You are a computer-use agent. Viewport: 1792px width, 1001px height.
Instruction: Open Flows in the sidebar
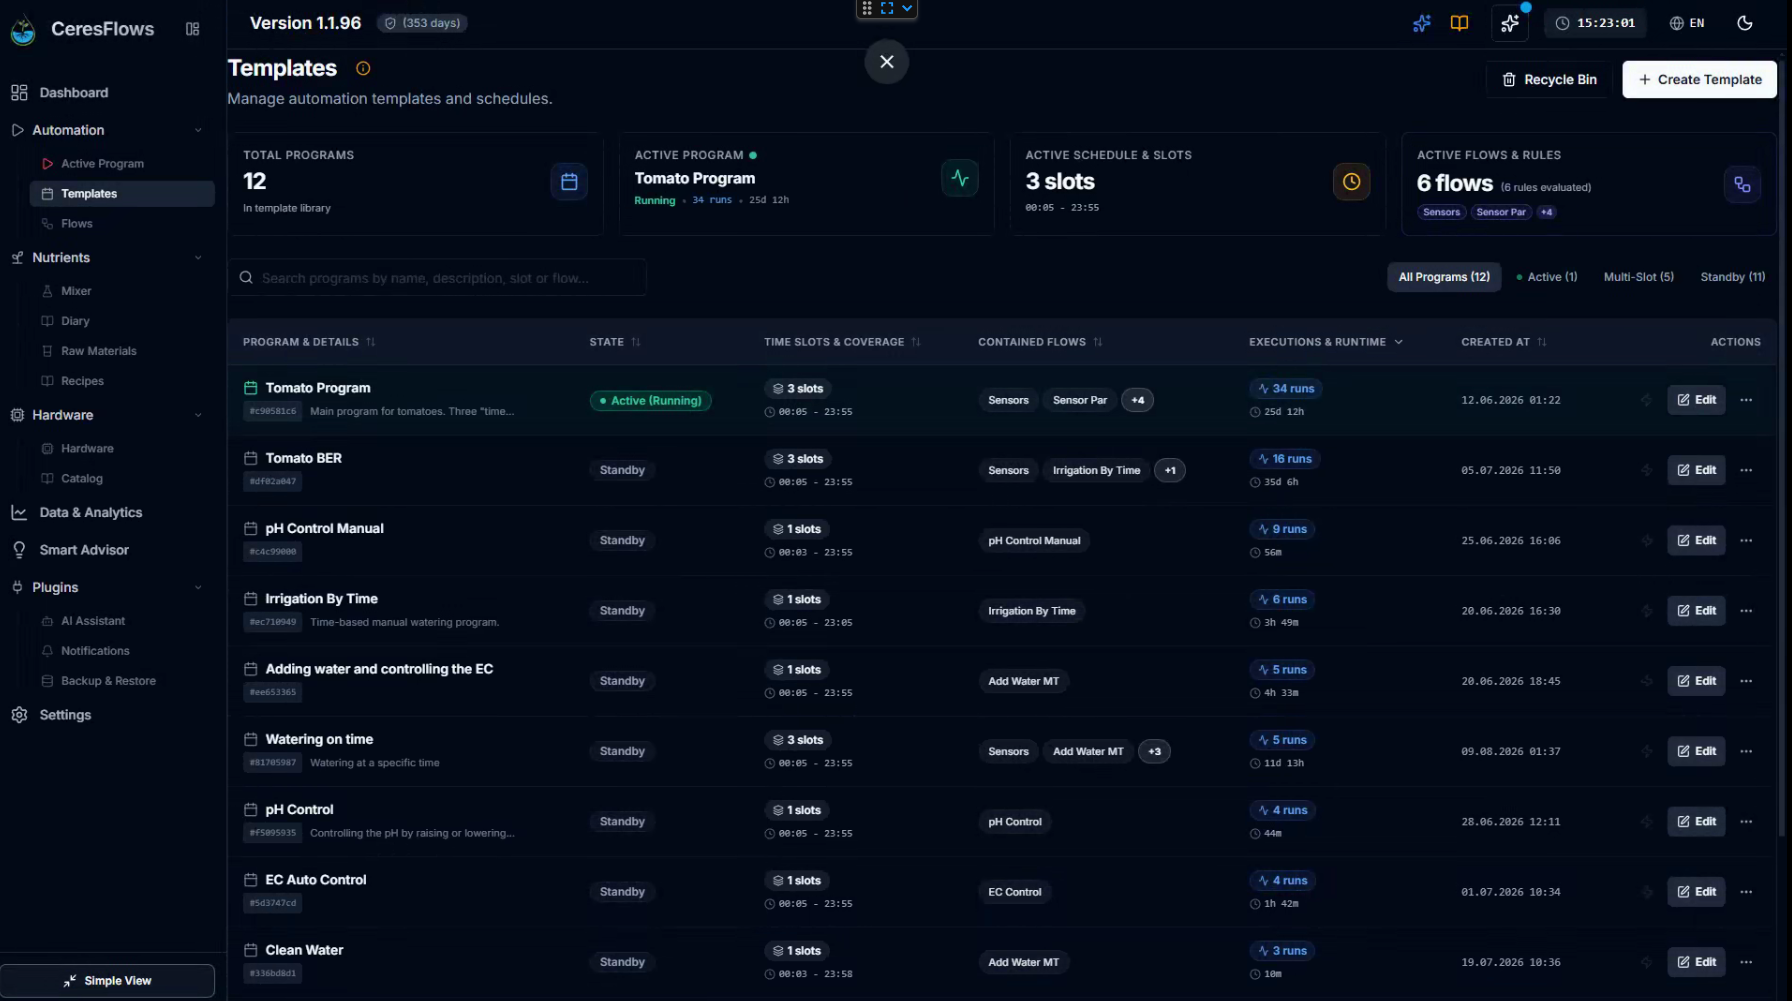point(122,224)
